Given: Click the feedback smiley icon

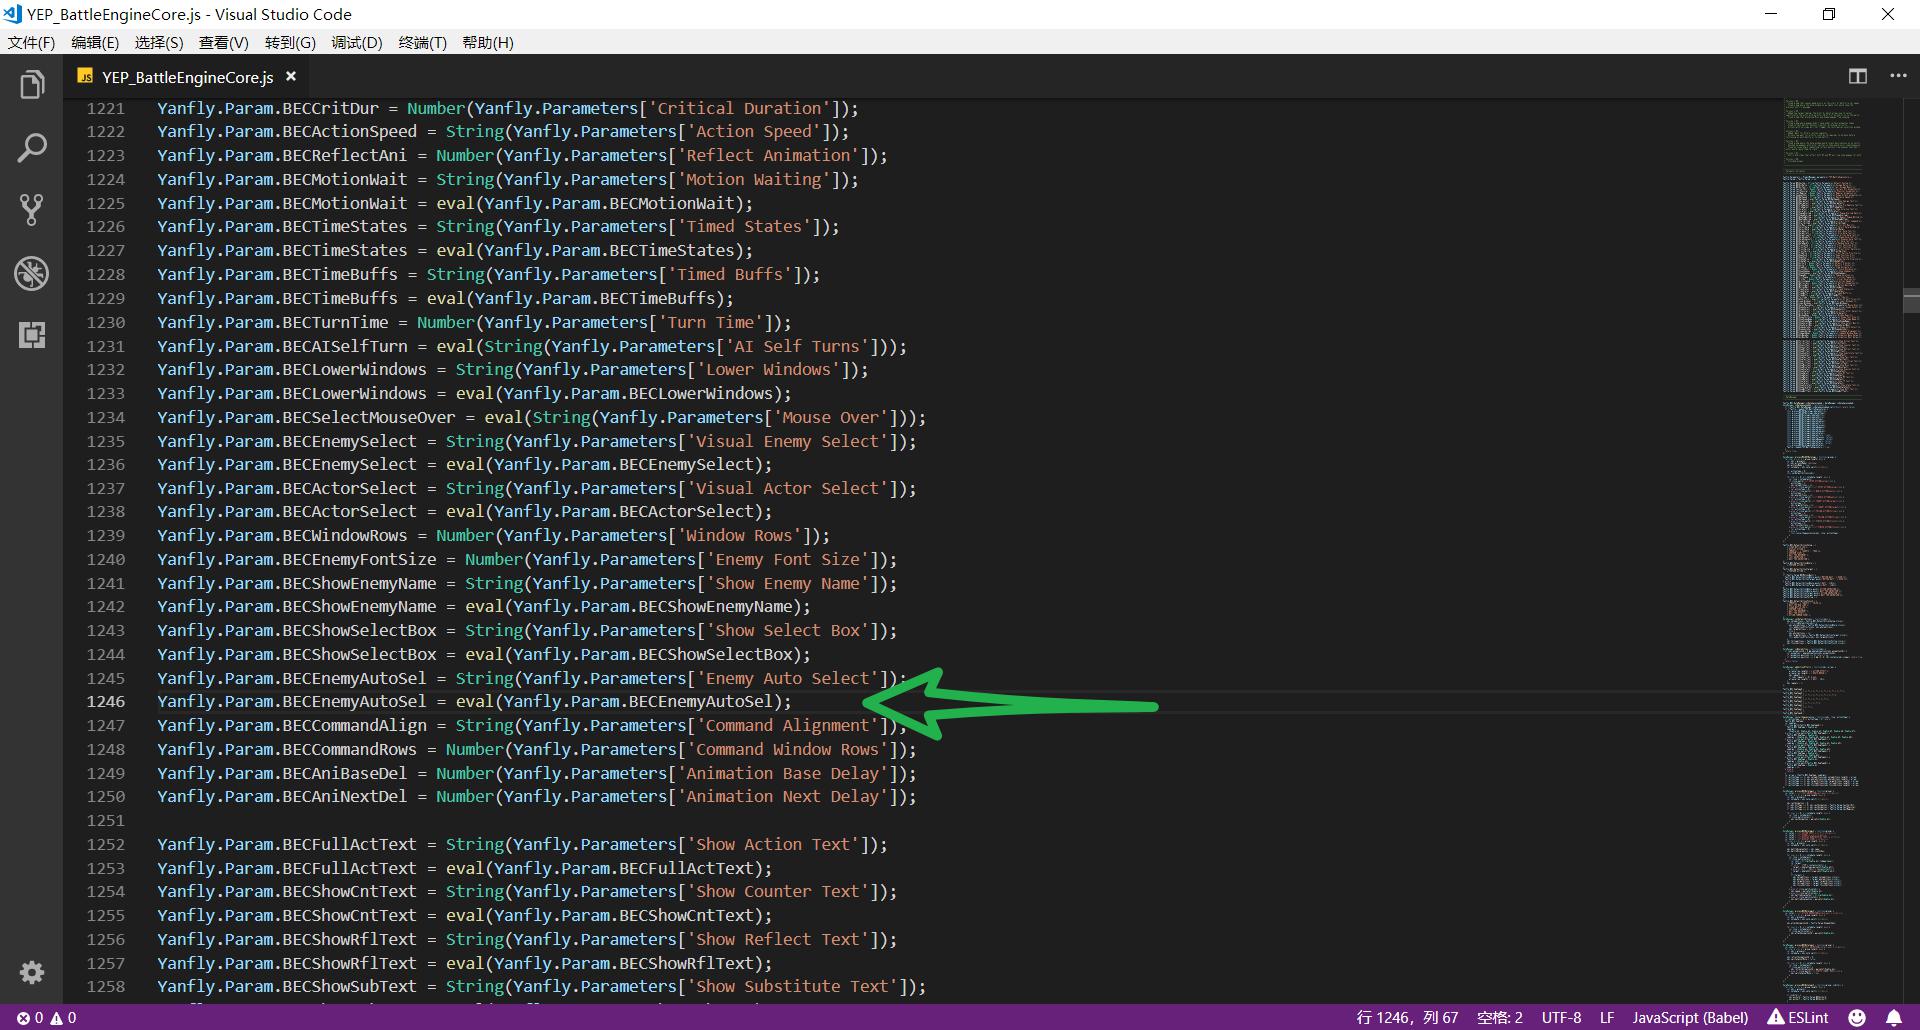Looking at the screenshot, I should click(x=1857, y=1018).
